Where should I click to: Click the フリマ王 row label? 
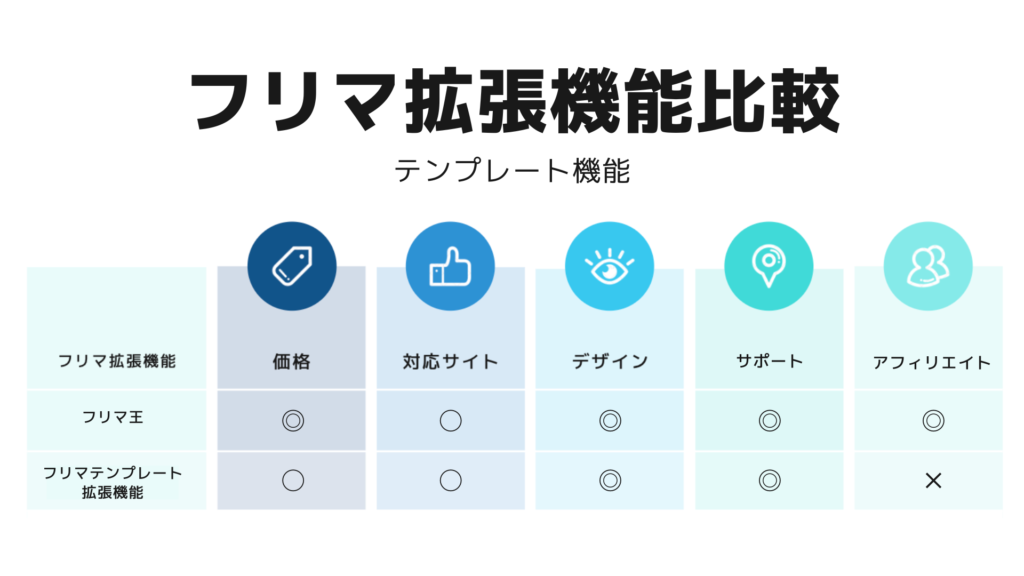click(x=113, y=417)
